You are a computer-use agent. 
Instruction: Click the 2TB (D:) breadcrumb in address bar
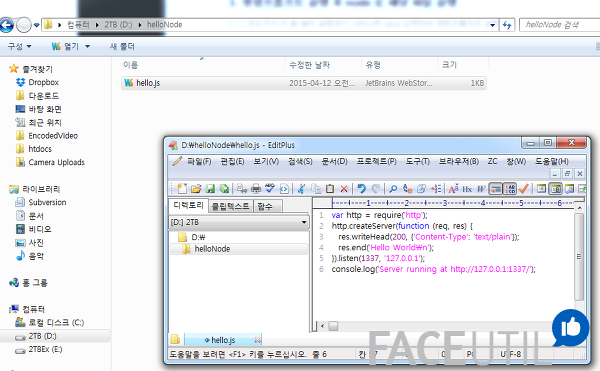click(x=118, y=25)
